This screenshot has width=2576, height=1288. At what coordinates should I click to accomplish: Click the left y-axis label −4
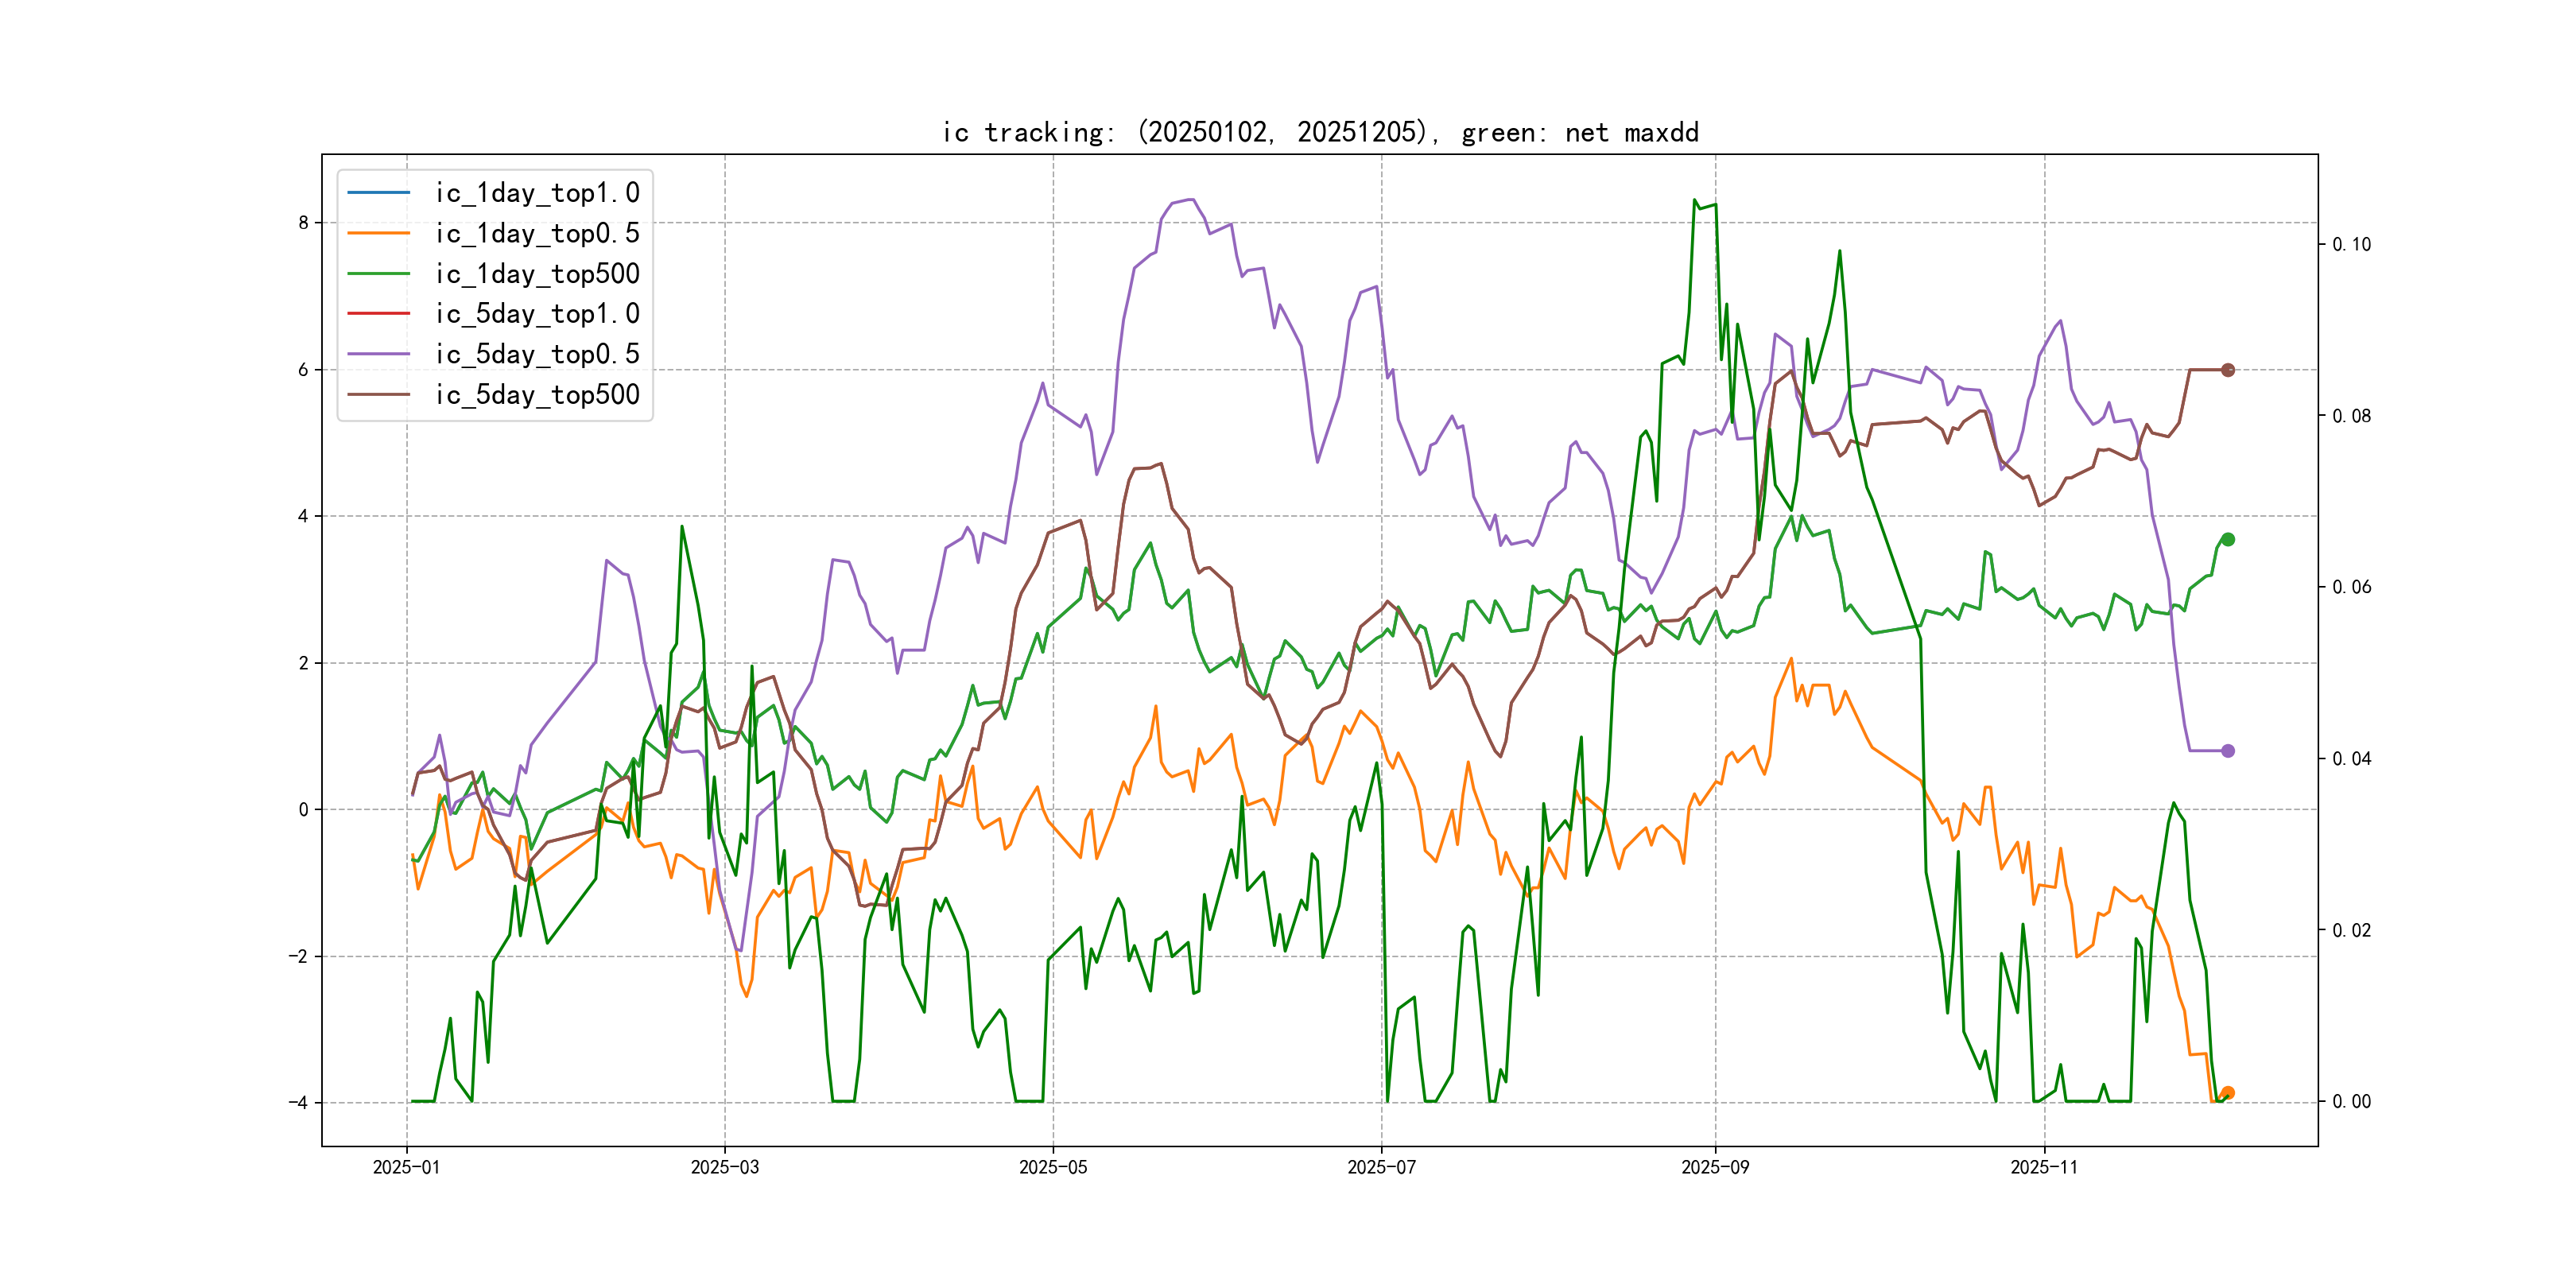click(x=298, y=1103)
